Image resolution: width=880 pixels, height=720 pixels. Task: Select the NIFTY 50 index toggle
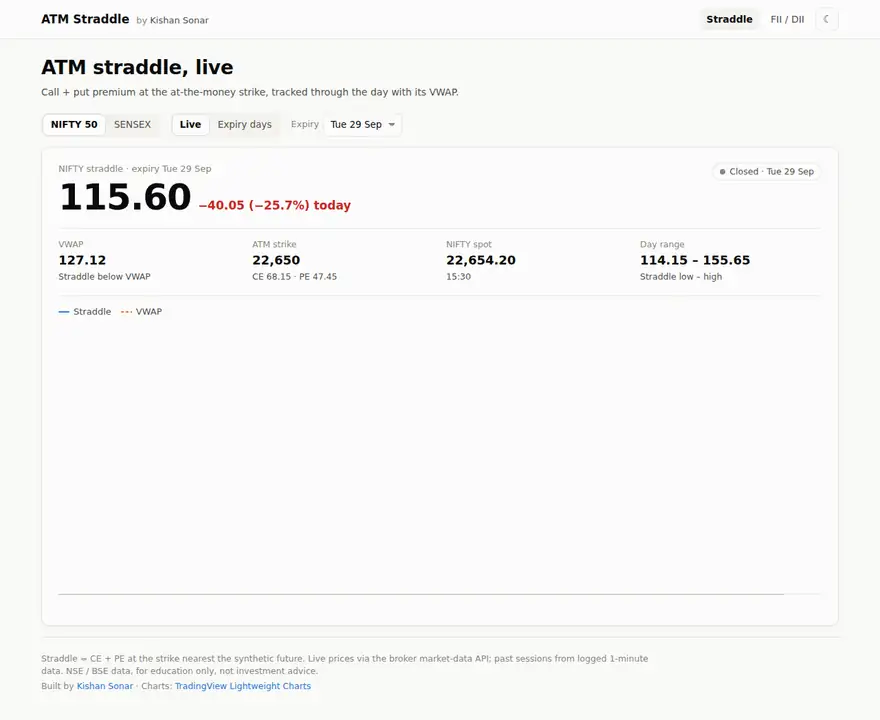(74, 125)
